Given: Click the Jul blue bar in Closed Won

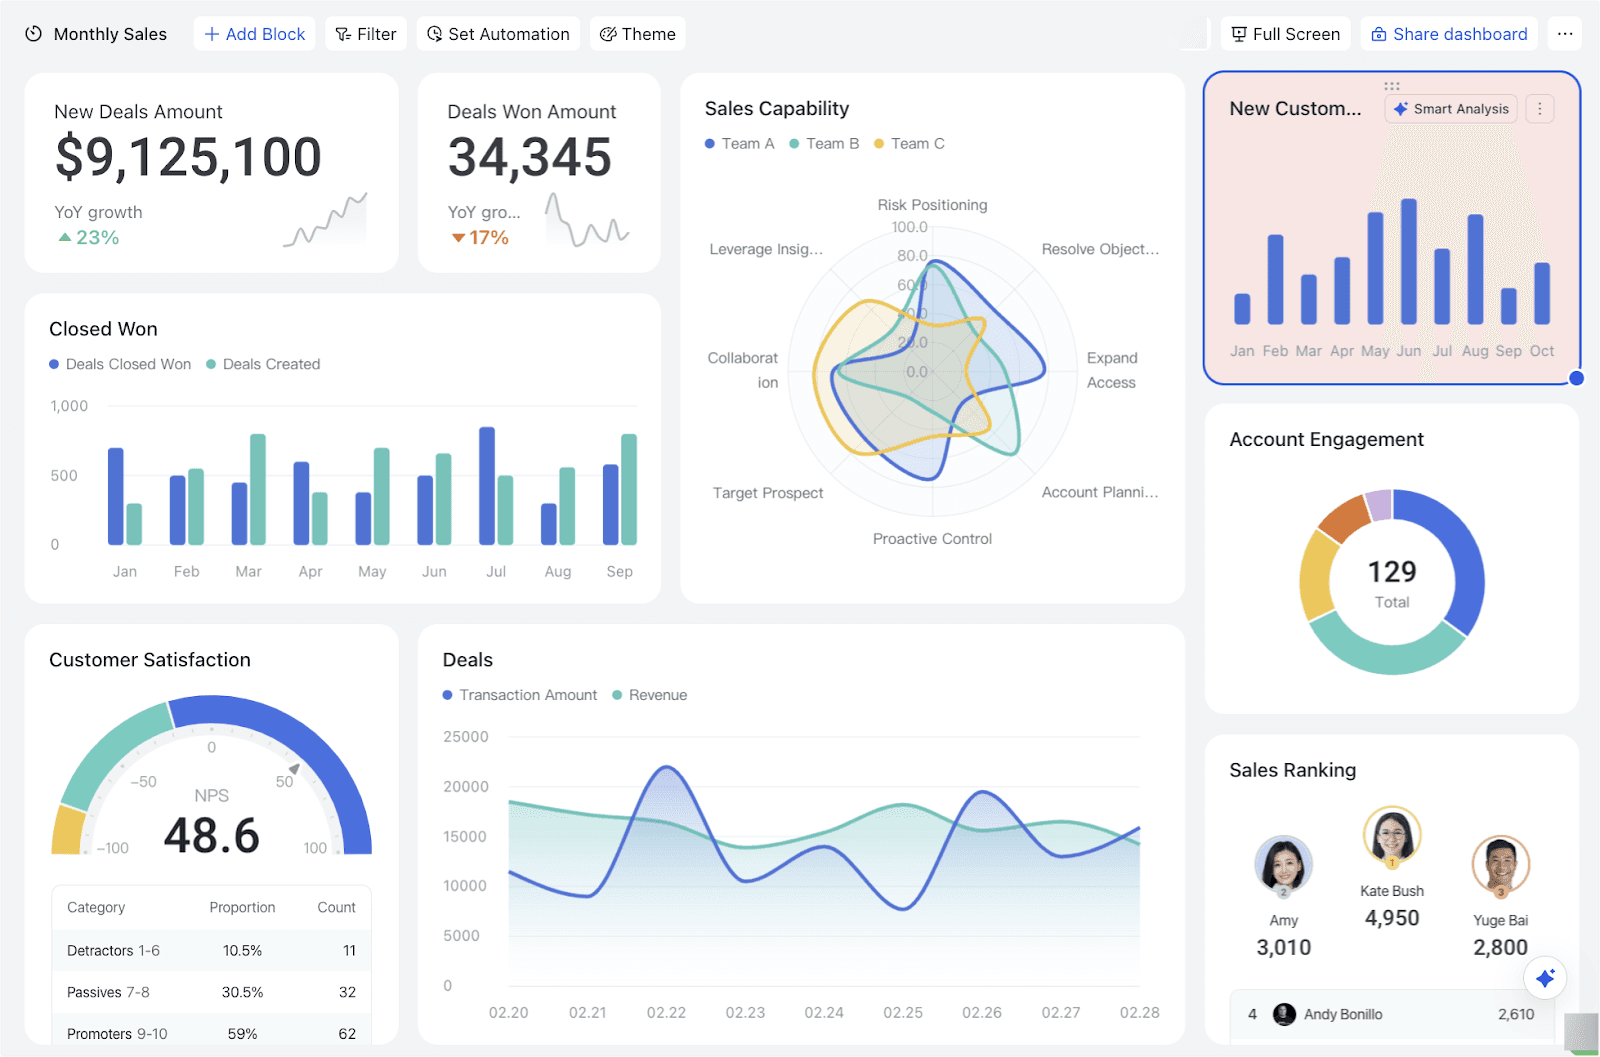Looking at the screenshot, I should [x=487, y=486].
